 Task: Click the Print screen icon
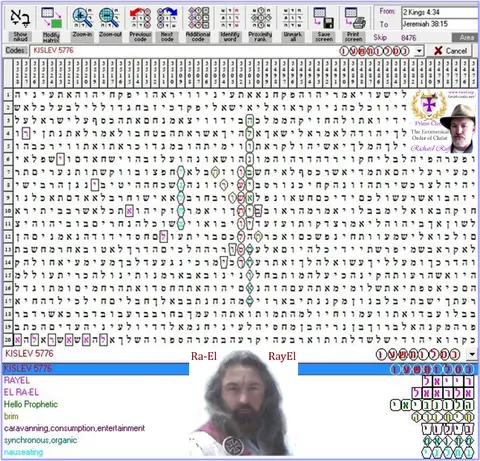[355, 19]
